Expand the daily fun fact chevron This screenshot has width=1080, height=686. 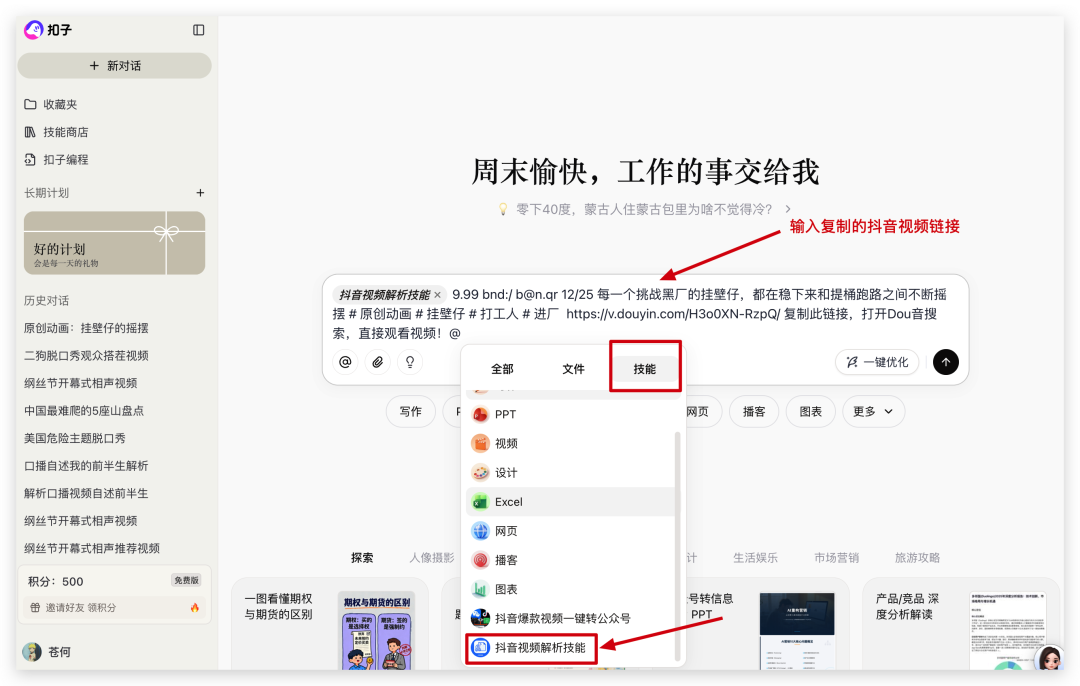coord(788,210)
